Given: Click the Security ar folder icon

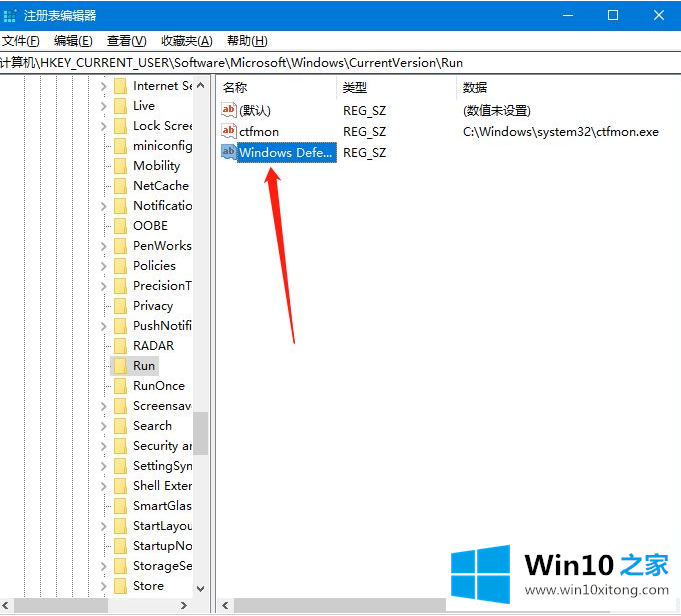Looking at the screenshot, I should coord(120,446).
